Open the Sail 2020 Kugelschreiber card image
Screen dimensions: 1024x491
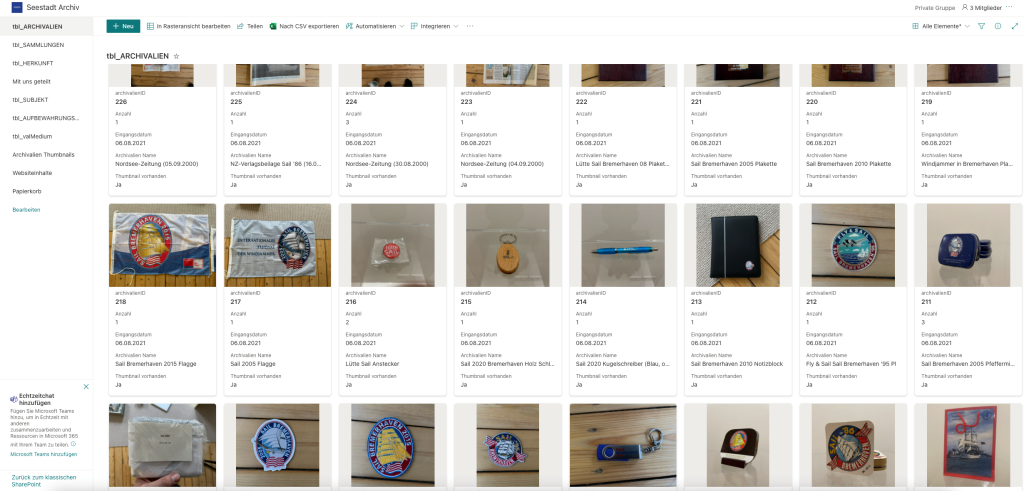coord(624,245)
